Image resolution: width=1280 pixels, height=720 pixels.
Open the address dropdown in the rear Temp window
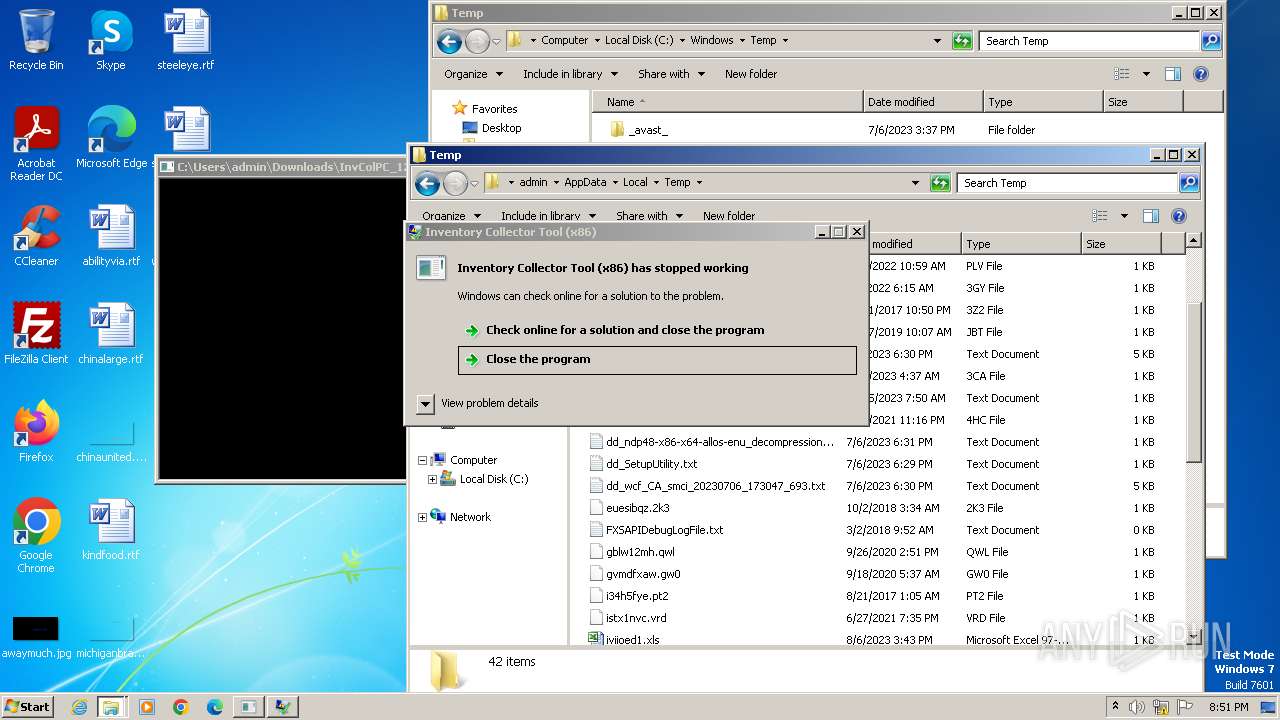tap(937, 41)
